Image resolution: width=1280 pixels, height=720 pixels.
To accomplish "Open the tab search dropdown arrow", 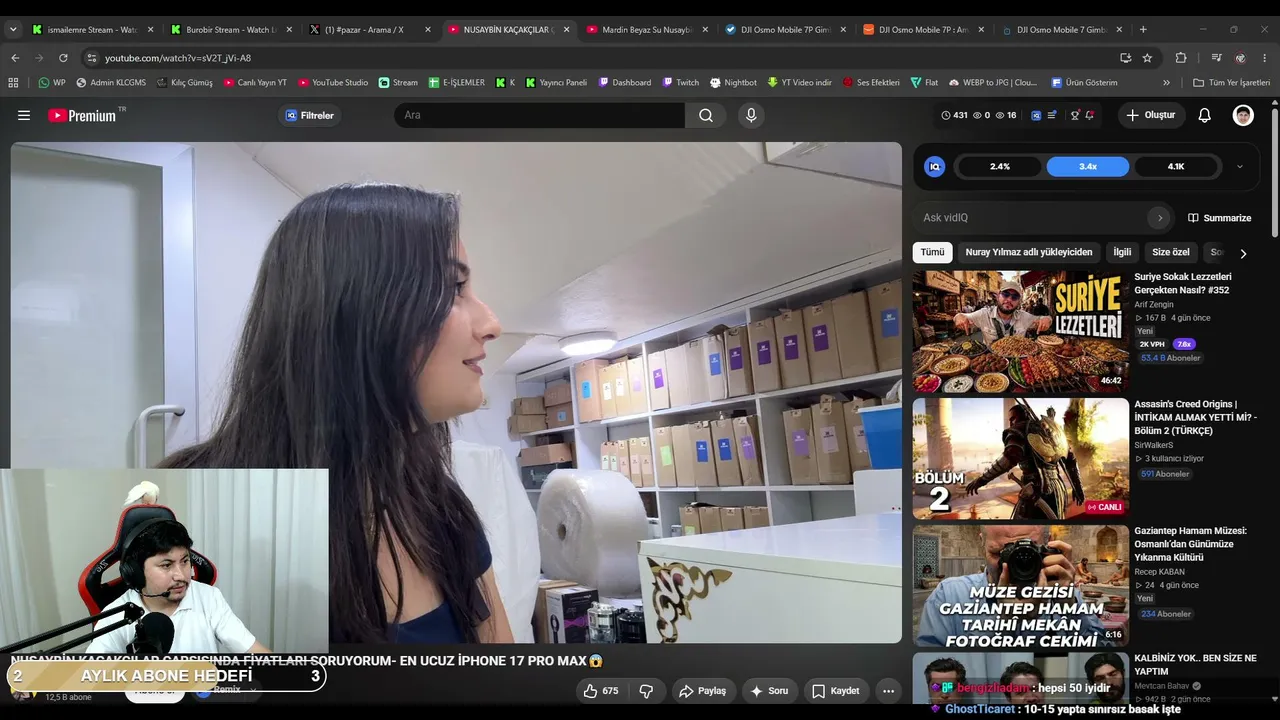I will click(13, 30).
